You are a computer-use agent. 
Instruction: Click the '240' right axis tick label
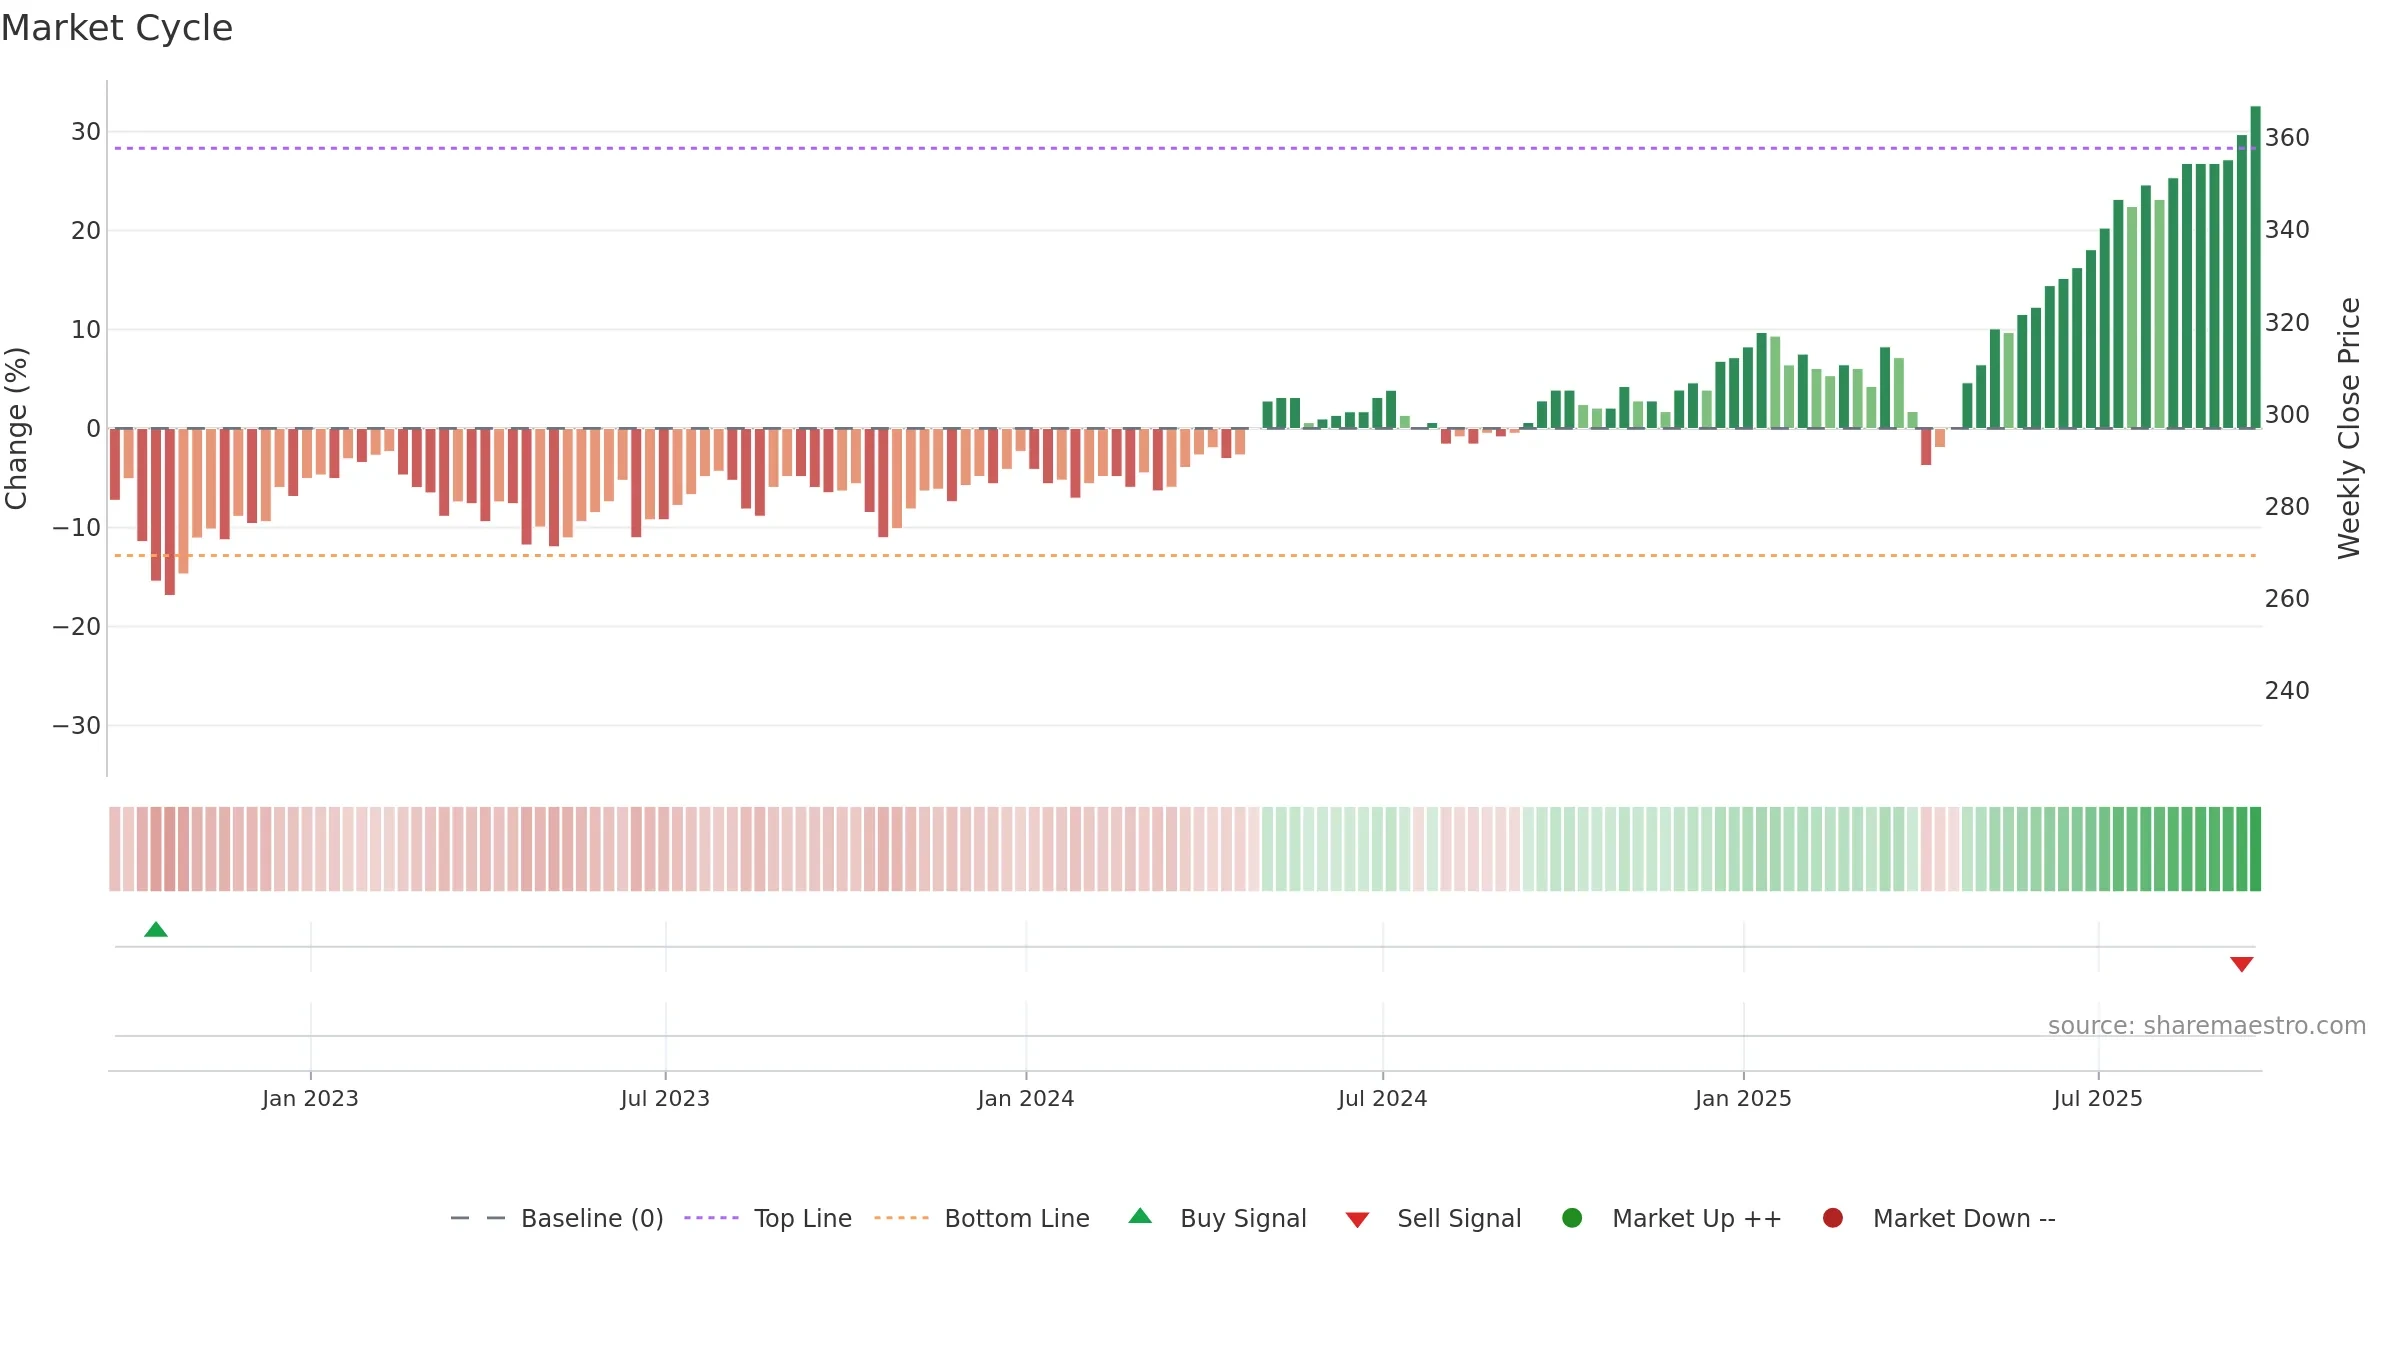(2287, 691)
